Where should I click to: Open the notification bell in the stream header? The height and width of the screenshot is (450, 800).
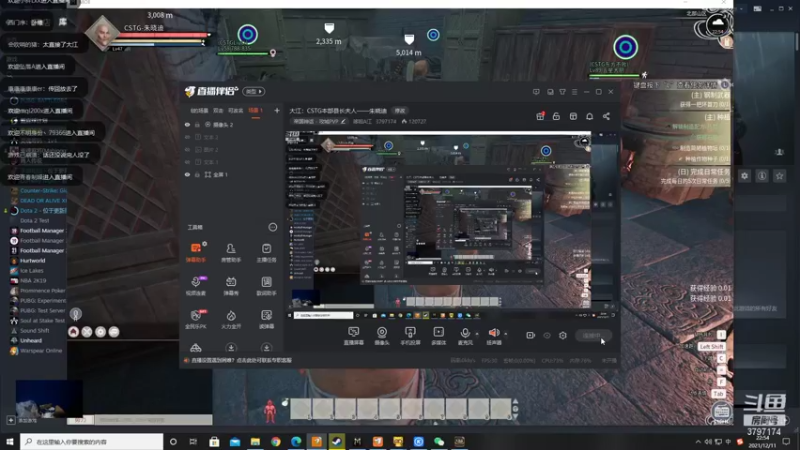[589, 116]
